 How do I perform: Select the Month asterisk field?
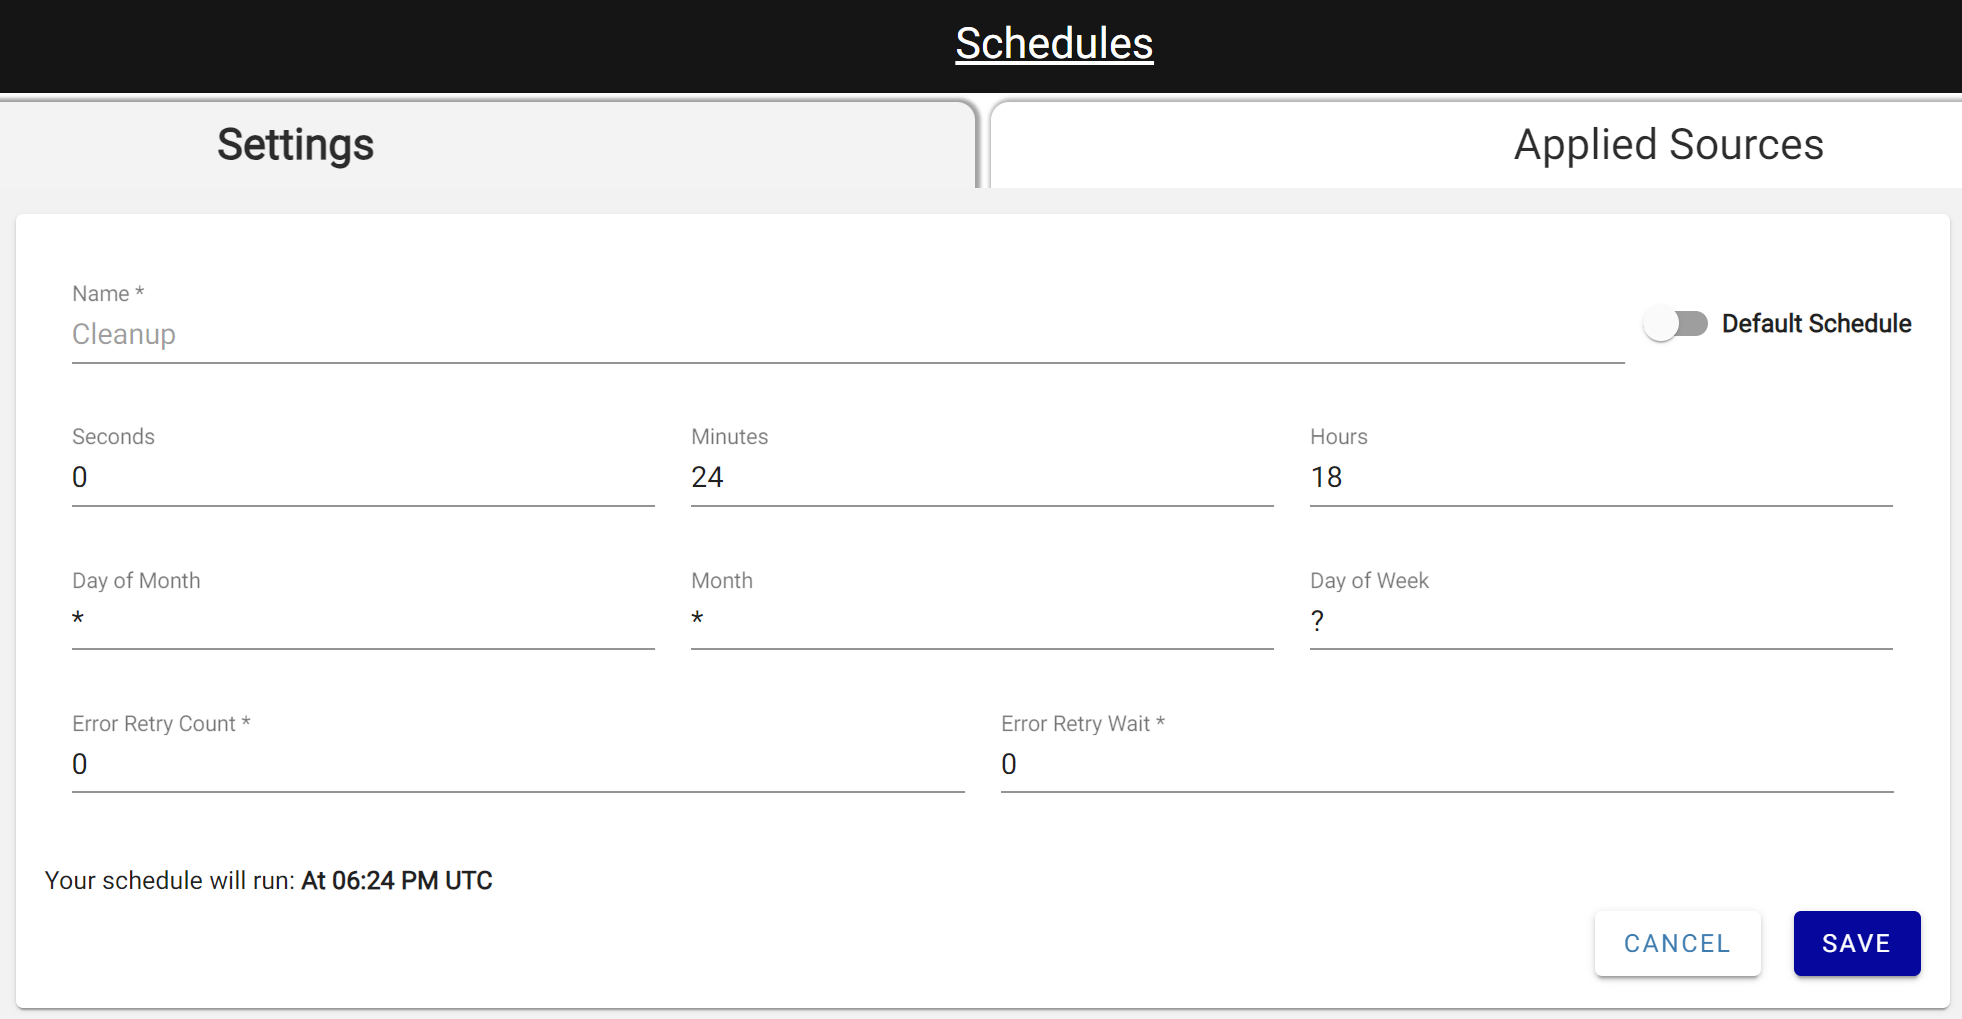click(x=981, y=621)
